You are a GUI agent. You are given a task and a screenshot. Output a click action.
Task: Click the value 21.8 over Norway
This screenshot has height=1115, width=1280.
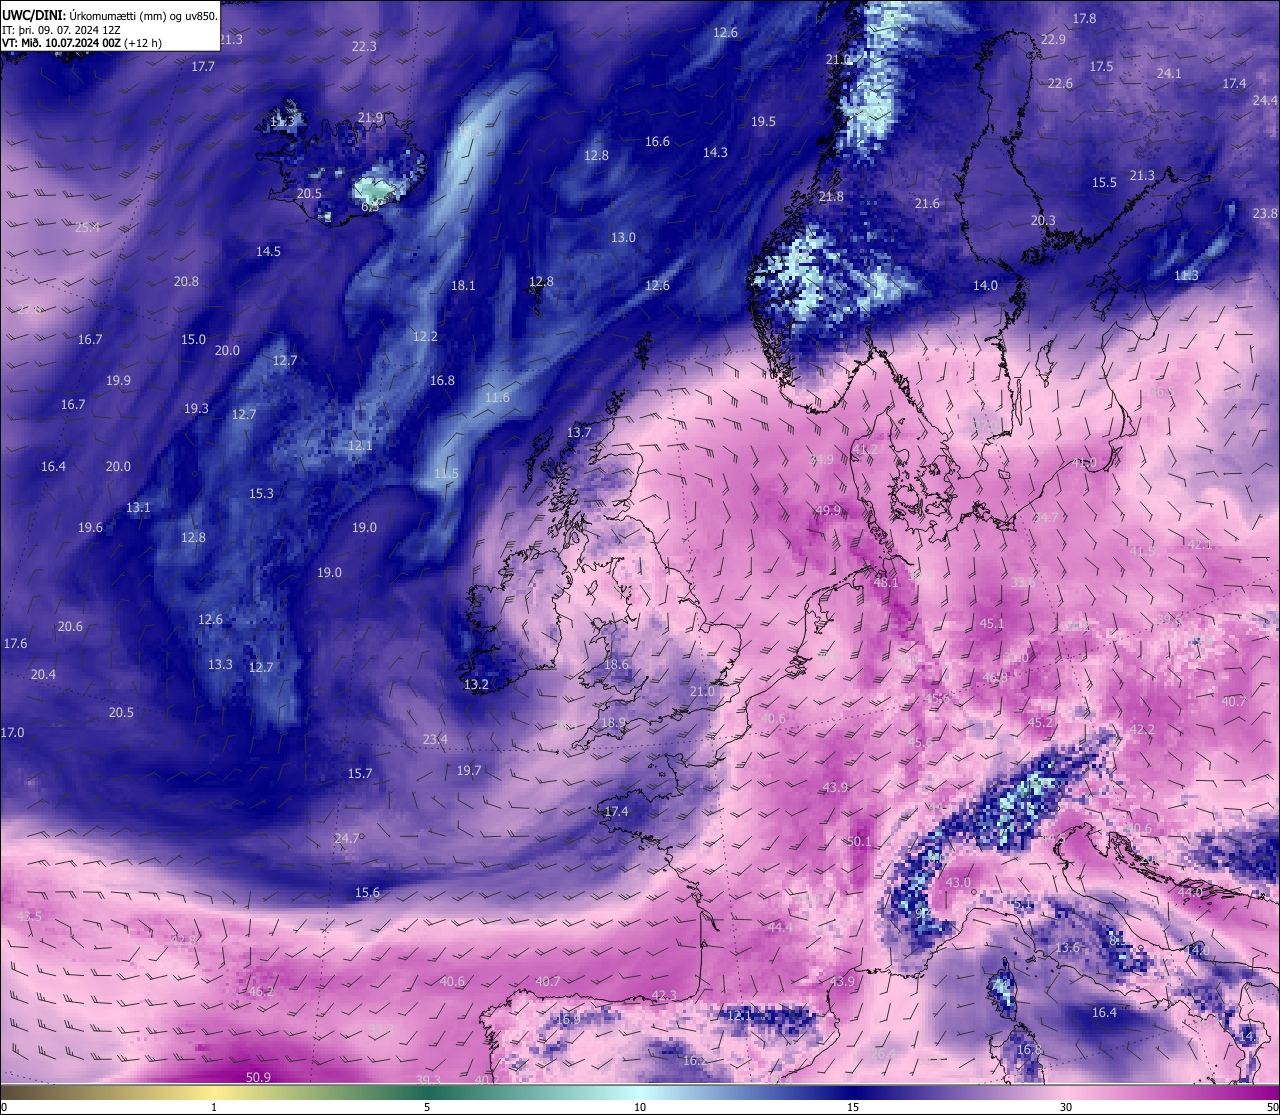point(831,196)
